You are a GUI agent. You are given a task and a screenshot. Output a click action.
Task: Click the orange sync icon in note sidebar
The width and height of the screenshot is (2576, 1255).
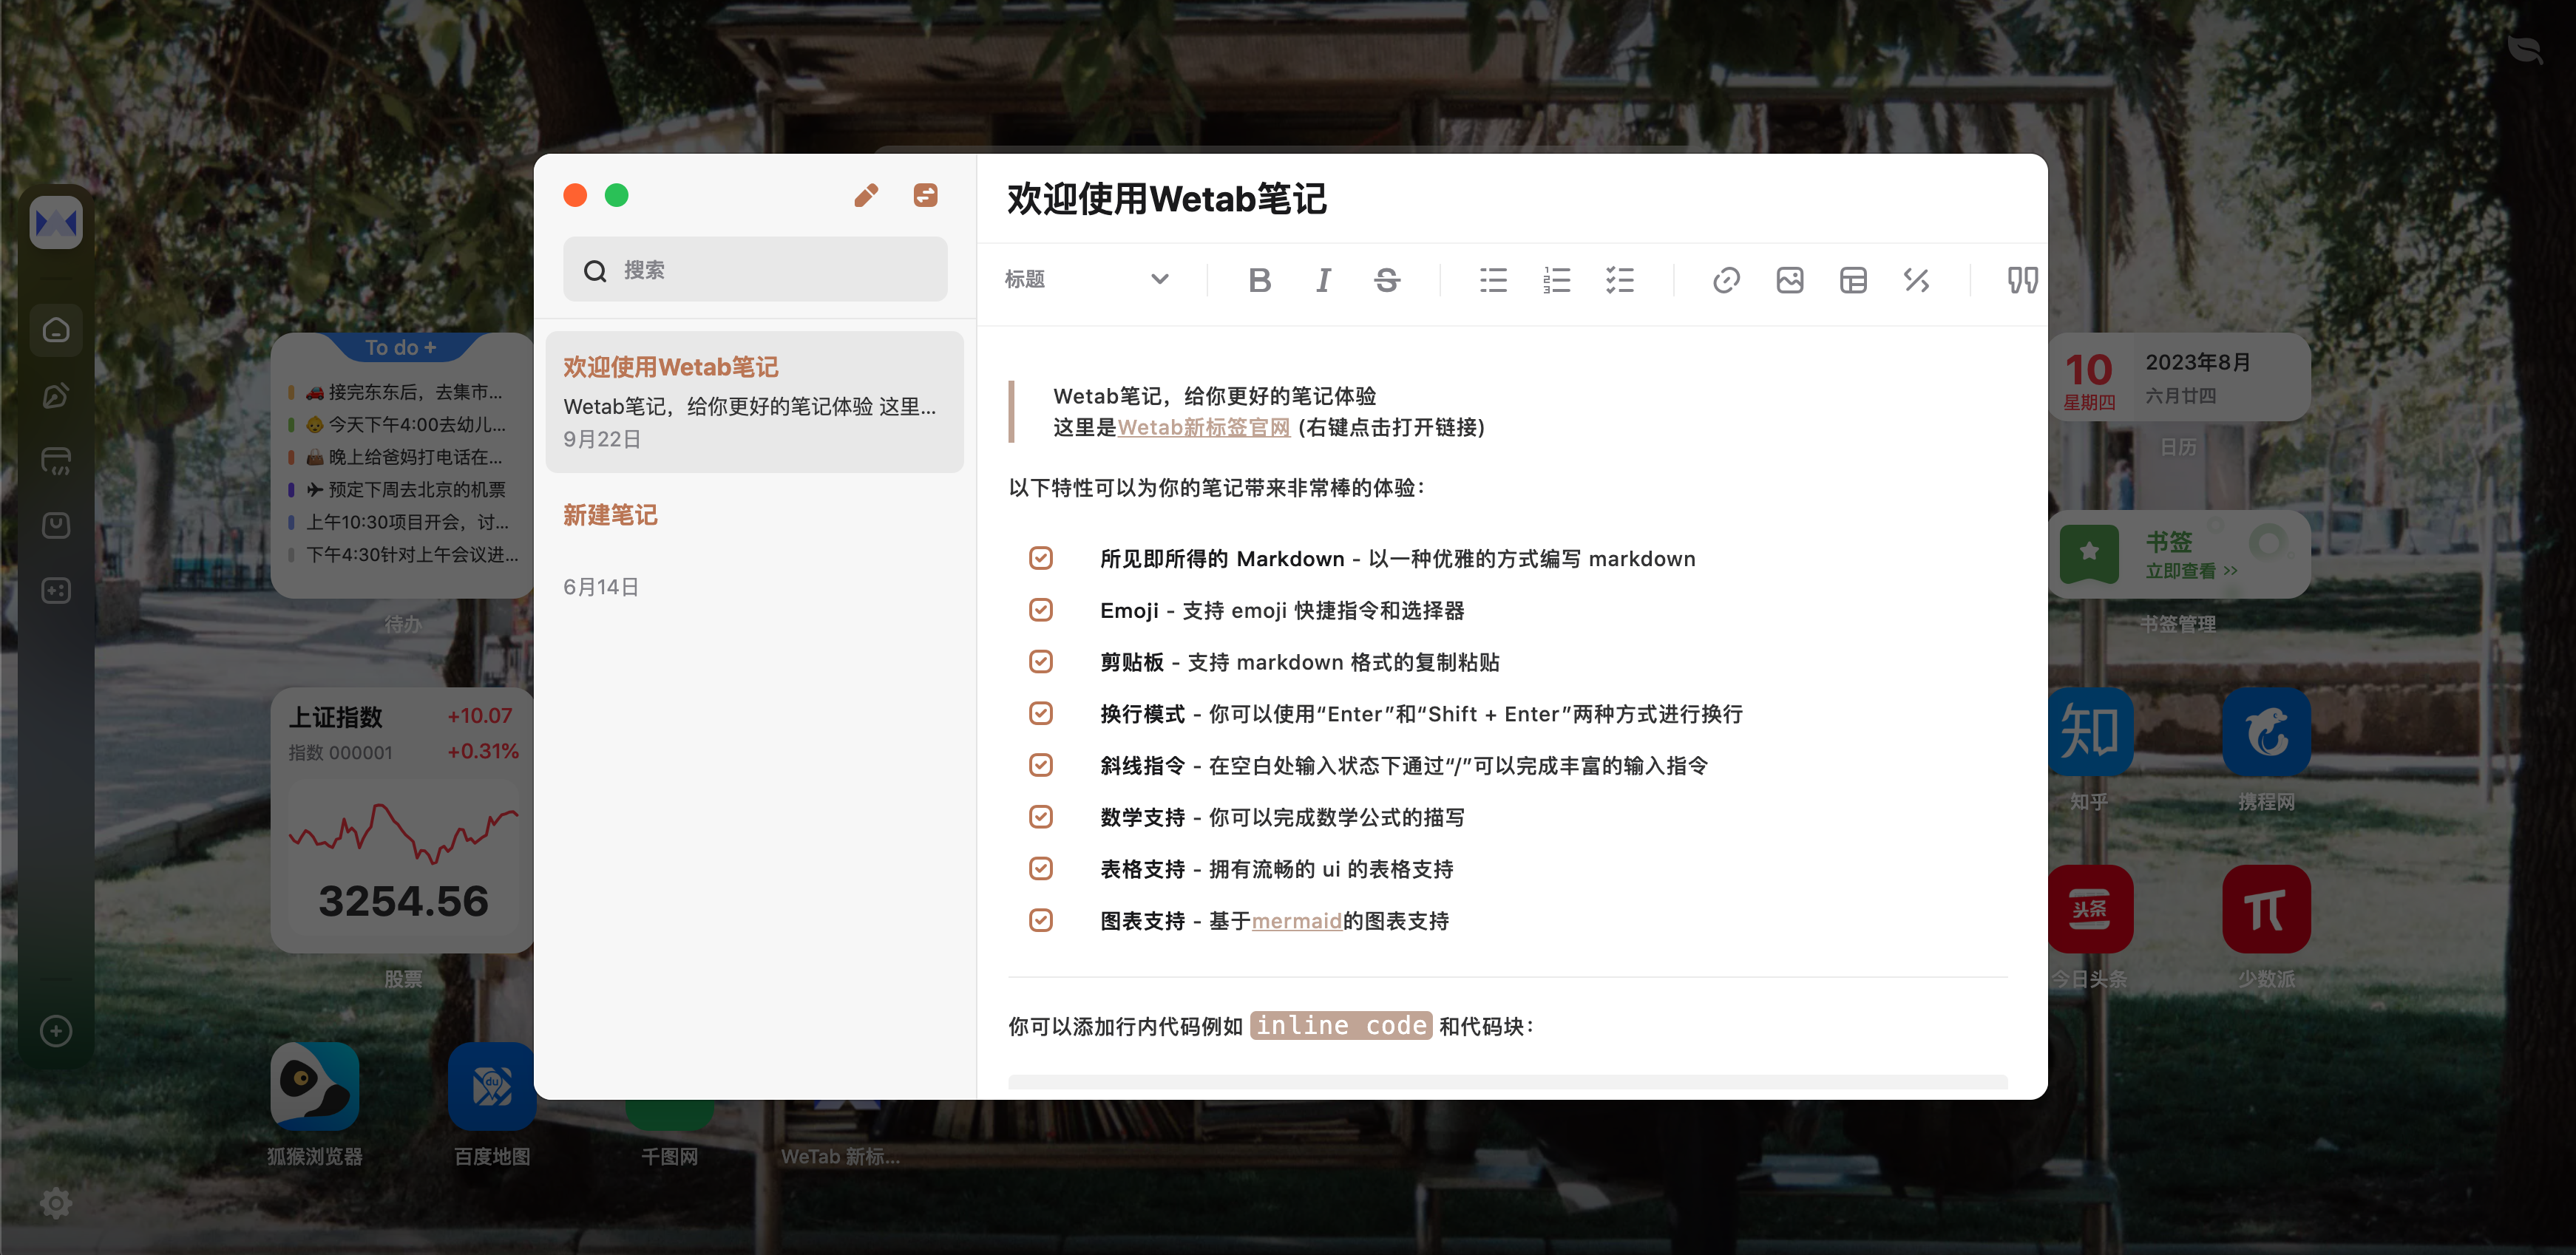pos(925,195)
